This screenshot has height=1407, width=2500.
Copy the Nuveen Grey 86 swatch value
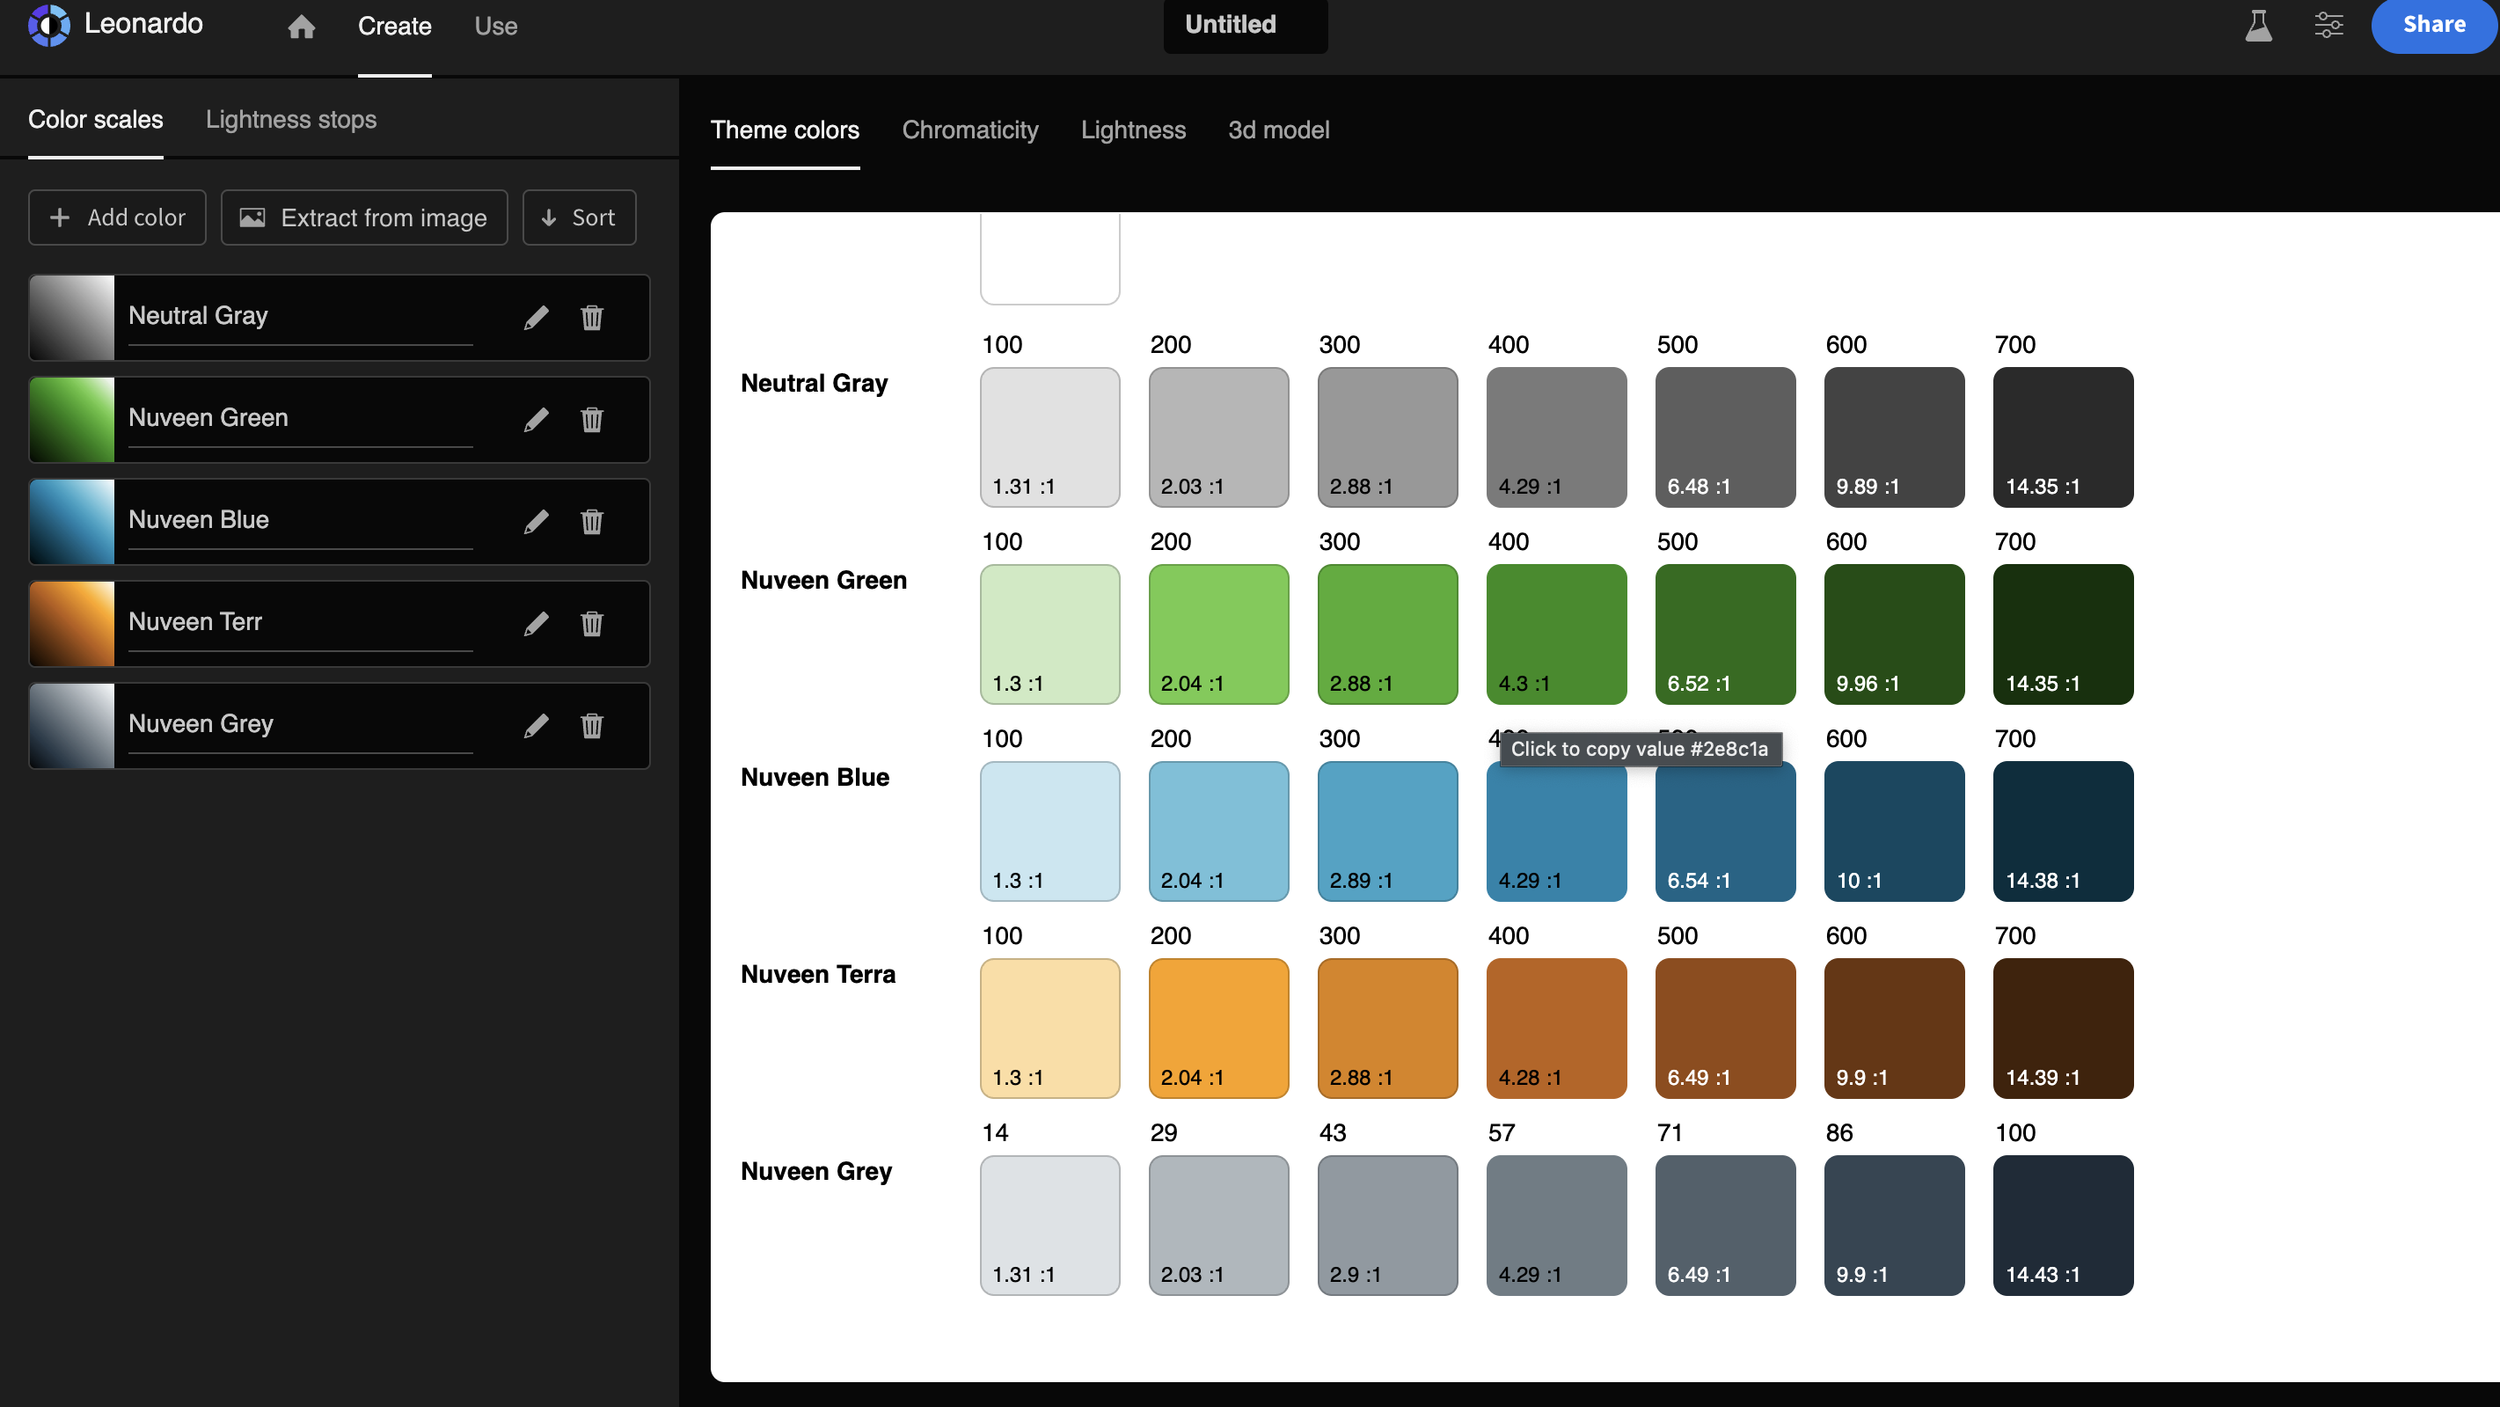point(1894,1225)
